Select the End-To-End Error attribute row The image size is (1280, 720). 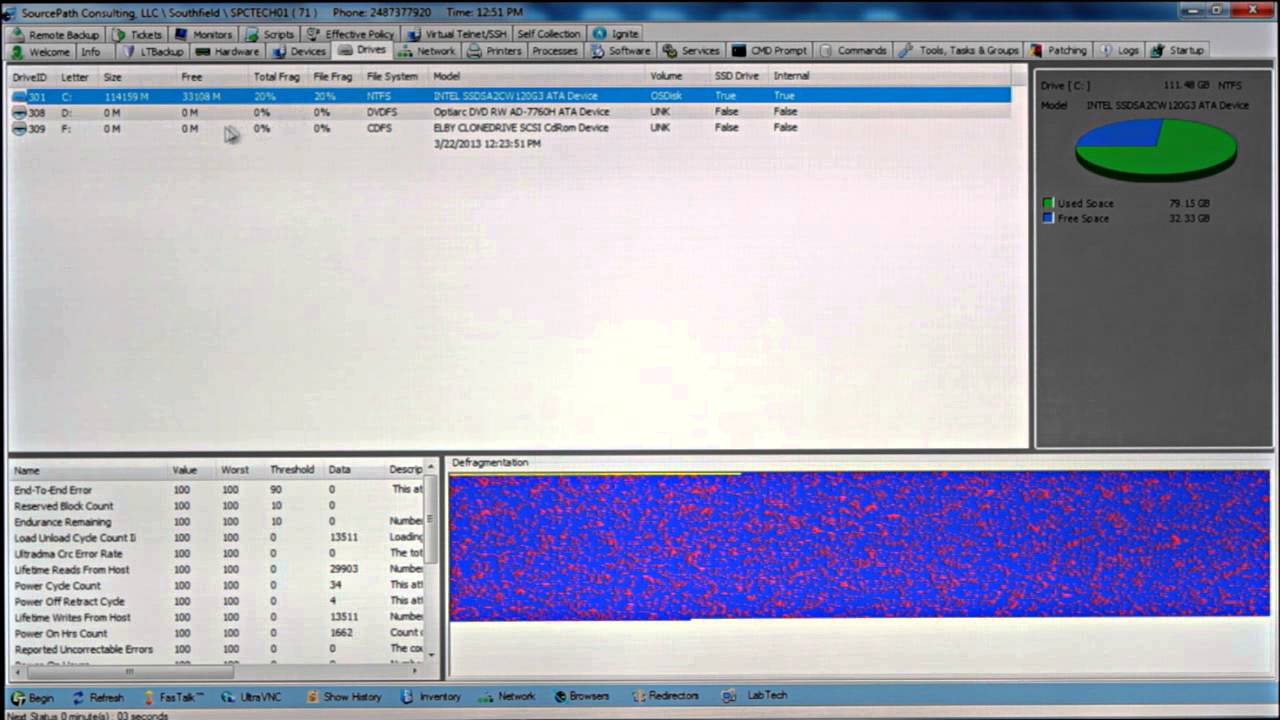point(218,490)
